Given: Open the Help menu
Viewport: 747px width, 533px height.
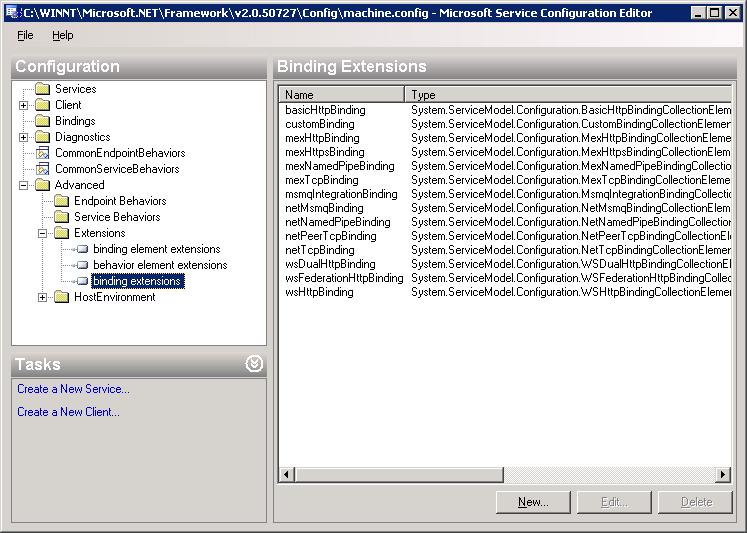Looking at the screenshot, I should [x=63, y=35].
